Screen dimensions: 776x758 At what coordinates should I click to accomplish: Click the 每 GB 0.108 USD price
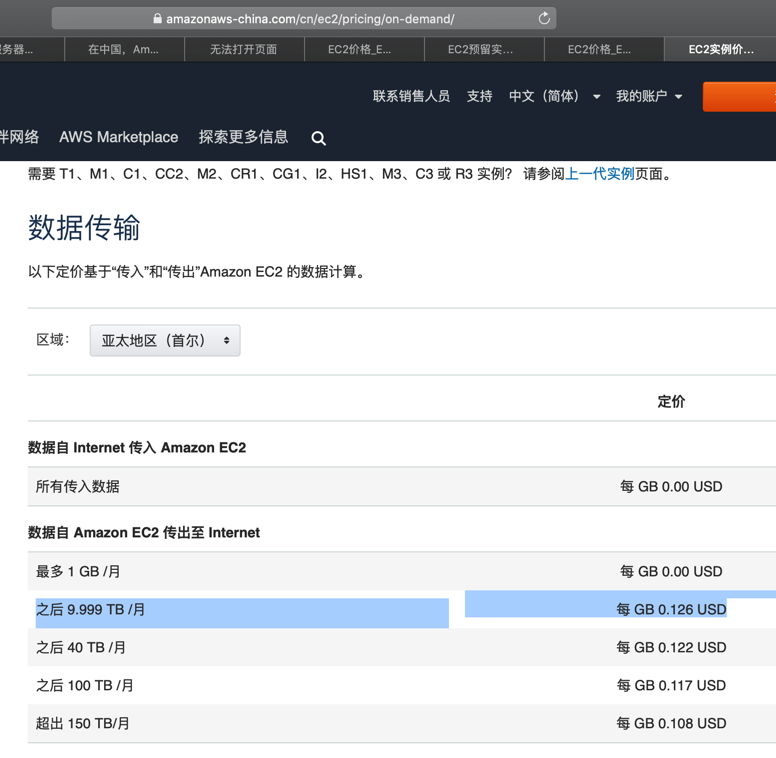671,723
